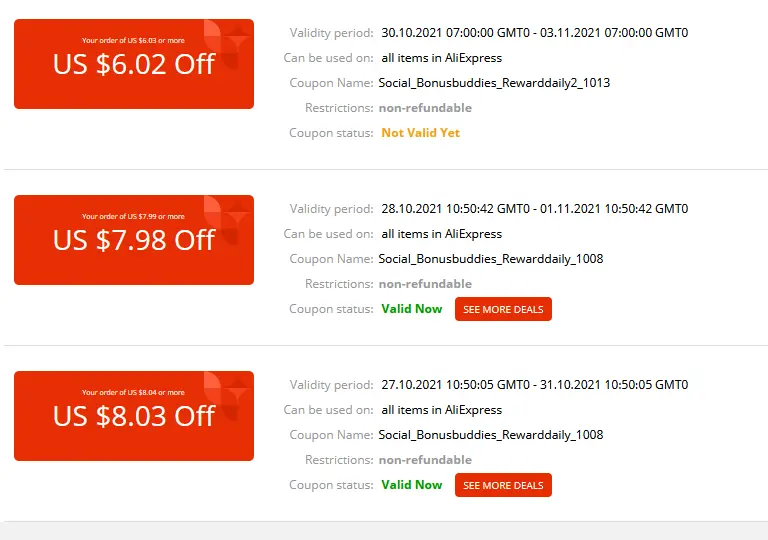The height and width of the screenshot is (540, 768).
Task: Click the US $6.02 Off coupon card
Action: pos(134,64)
